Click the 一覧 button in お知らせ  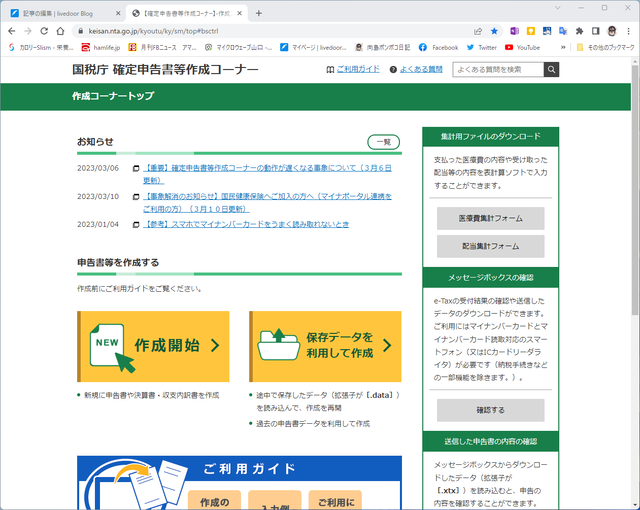(x=384, y=142)
